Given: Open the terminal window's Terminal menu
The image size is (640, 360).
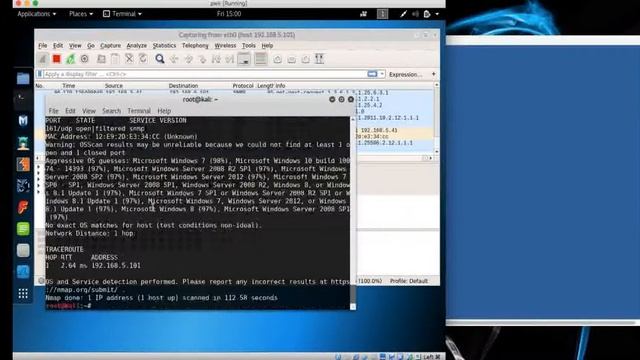Looking at the screenshot, I should 139,111.
